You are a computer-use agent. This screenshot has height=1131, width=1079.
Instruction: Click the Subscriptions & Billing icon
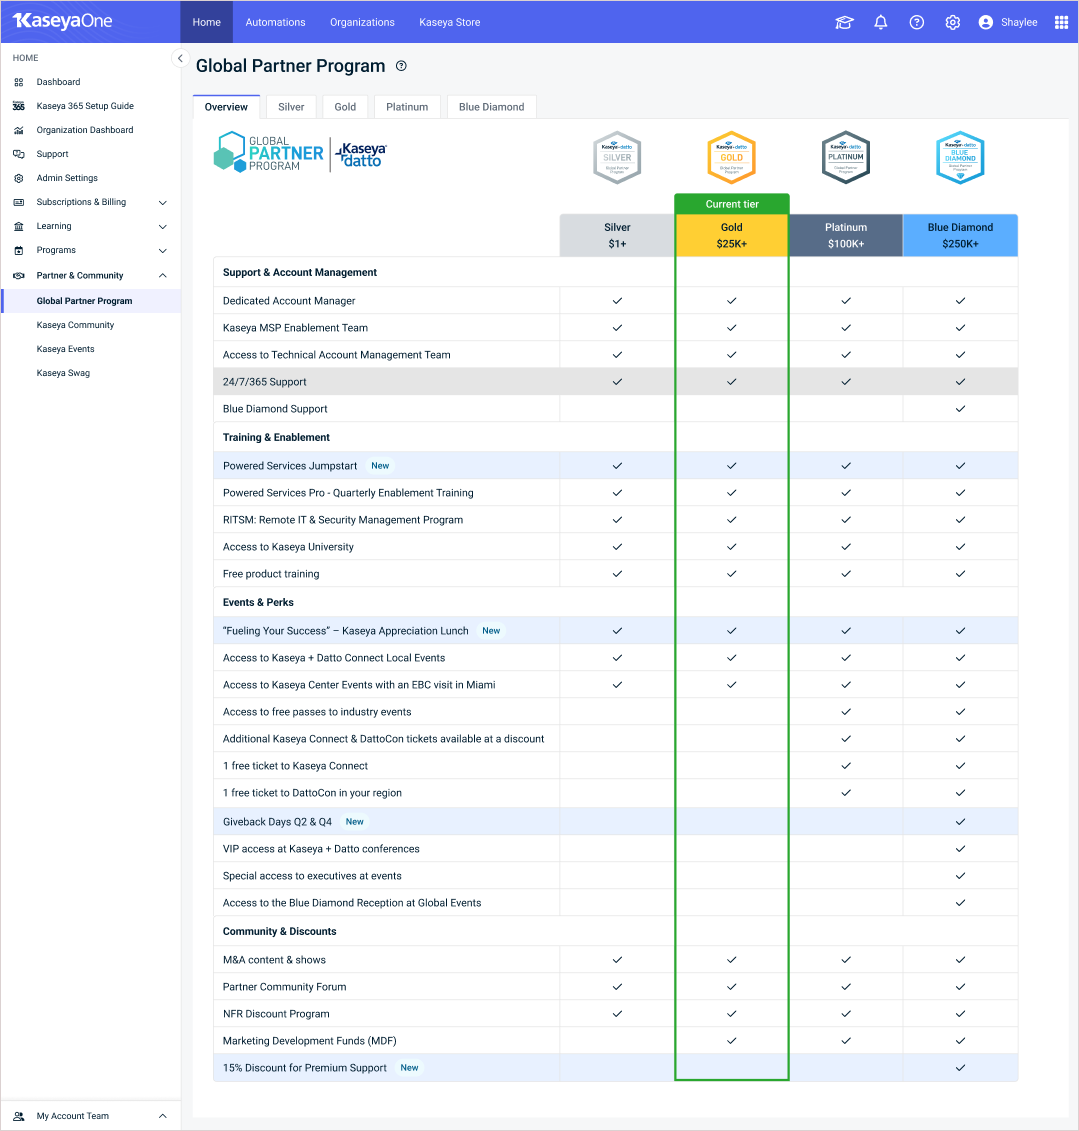click(x=19, y=202)
